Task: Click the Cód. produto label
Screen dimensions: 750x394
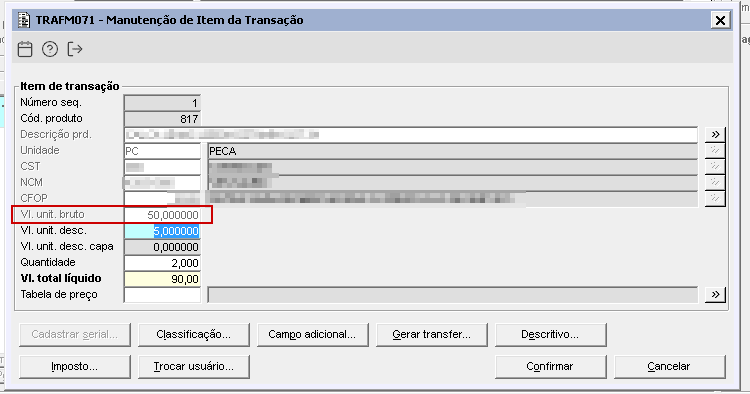Action: [x=51, y=118]
